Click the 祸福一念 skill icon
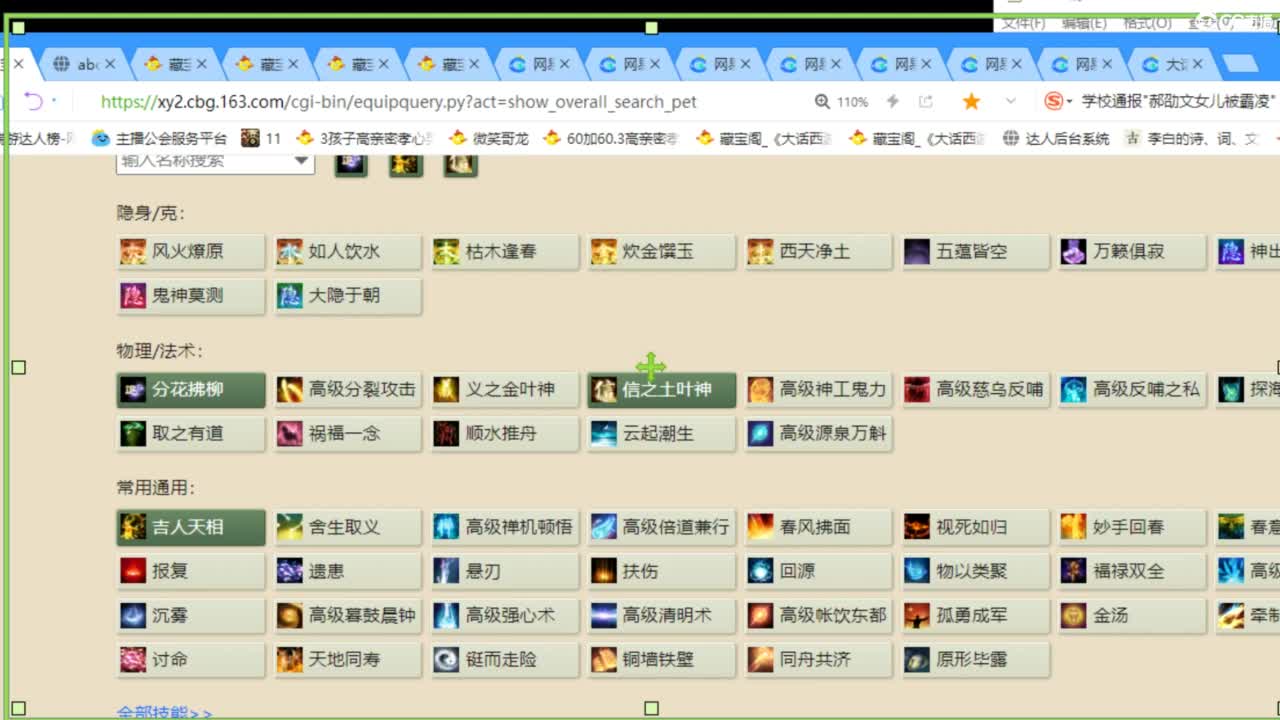 [x=290, y=434]
